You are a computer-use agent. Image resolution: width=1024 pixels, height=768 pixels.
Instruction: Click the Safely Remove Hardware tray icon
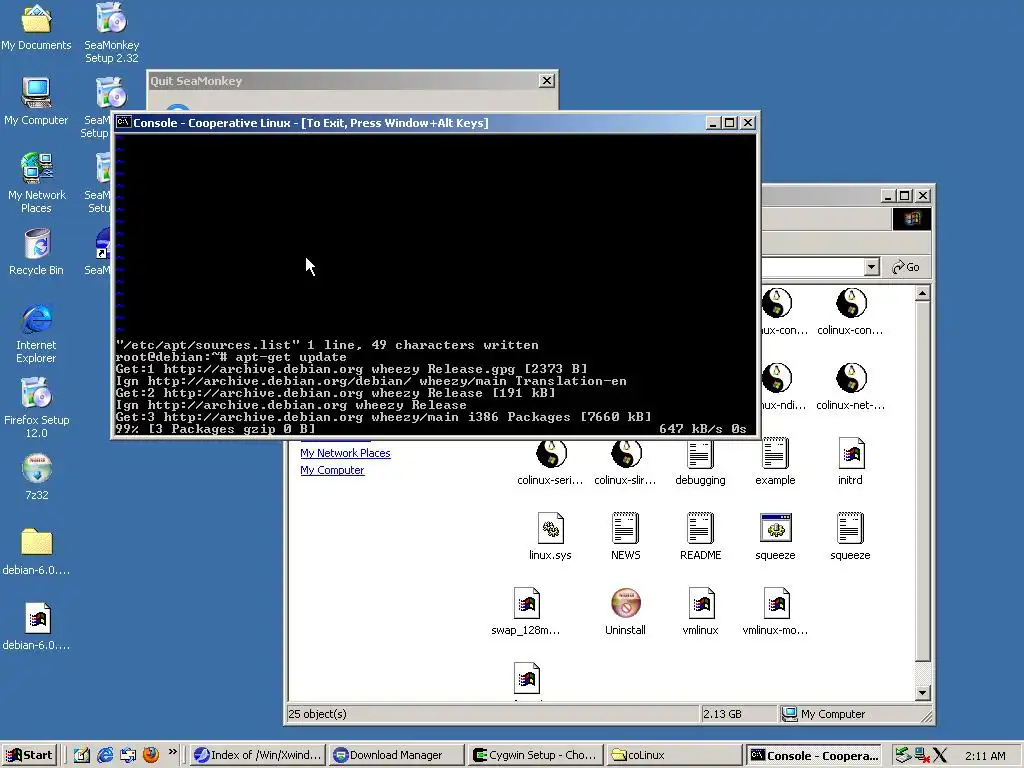[903, 755]
